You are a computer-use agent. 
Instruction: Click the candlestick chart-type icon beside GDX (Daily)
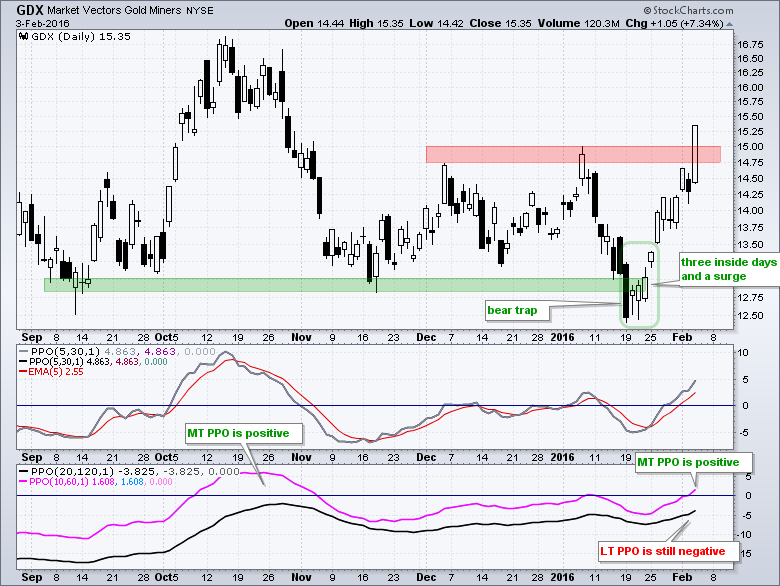(23, 36)
